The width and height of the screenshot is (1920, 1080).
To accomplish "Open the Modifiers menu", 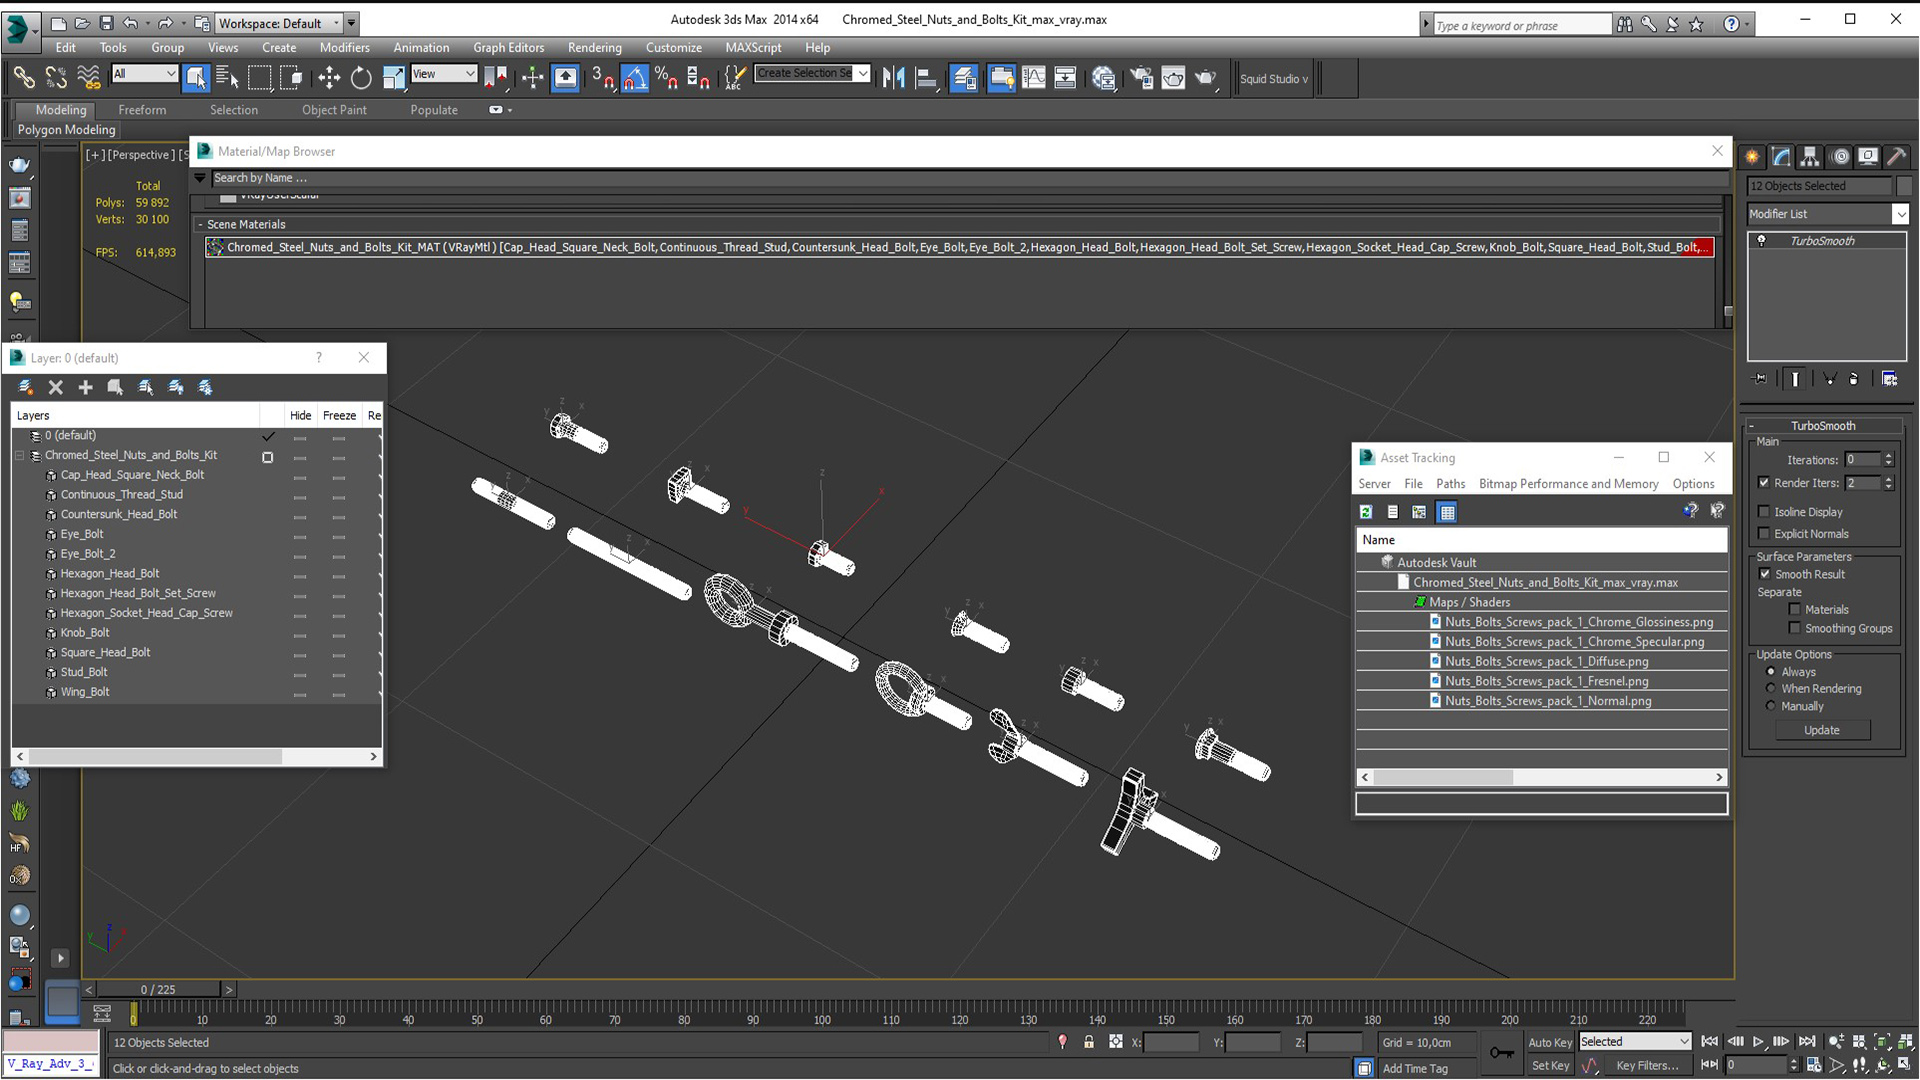I will (x=344, y=47).
